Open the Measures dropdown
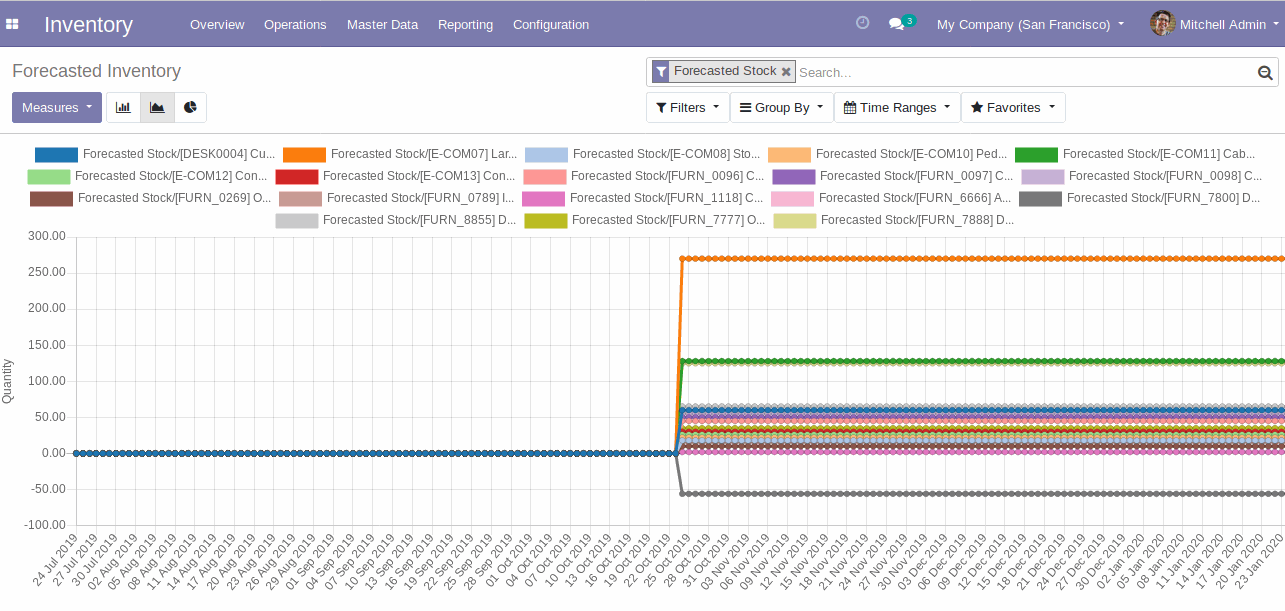 click(57, 108)
